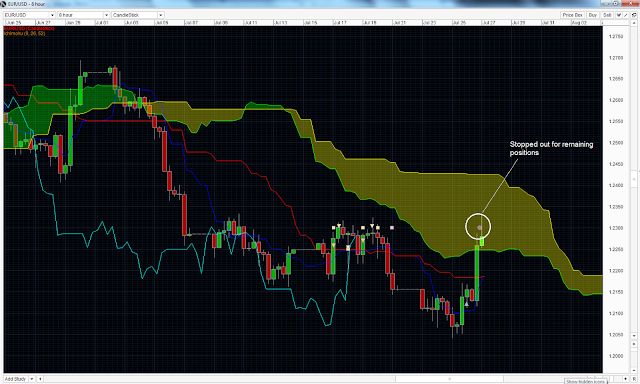The image size is (640, 384).
Task: Click the chart settings icon at top right
Action: pos(634,15)
